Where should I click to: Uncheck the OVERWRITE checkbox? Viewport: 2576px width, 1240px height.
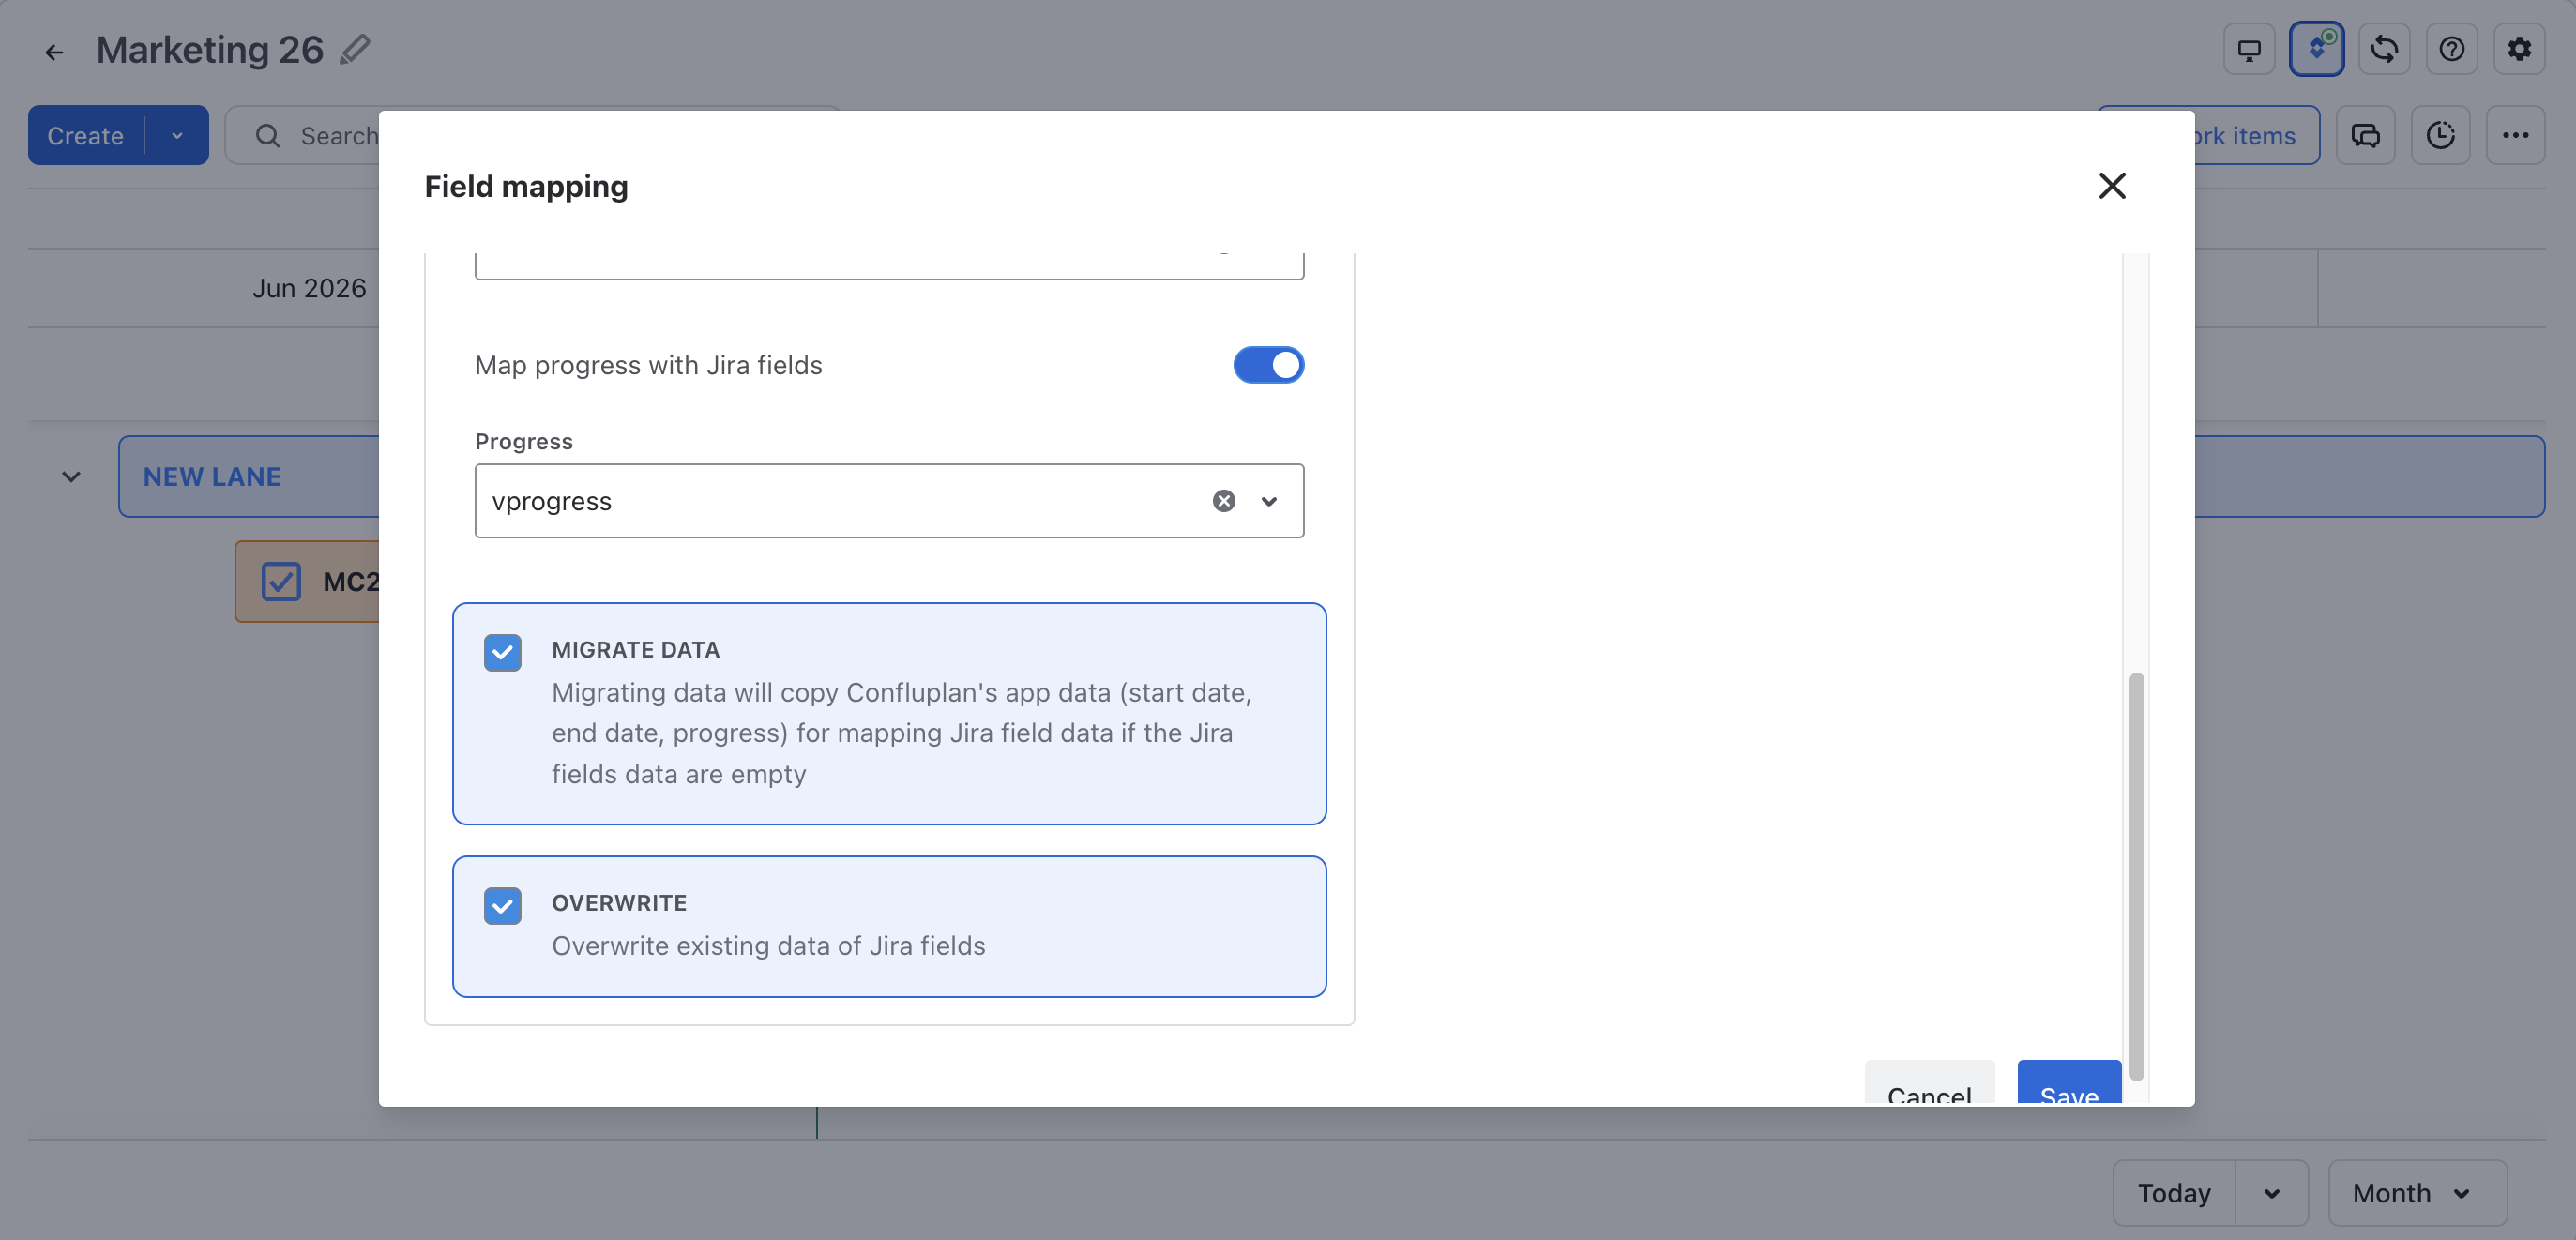point(503,906)
